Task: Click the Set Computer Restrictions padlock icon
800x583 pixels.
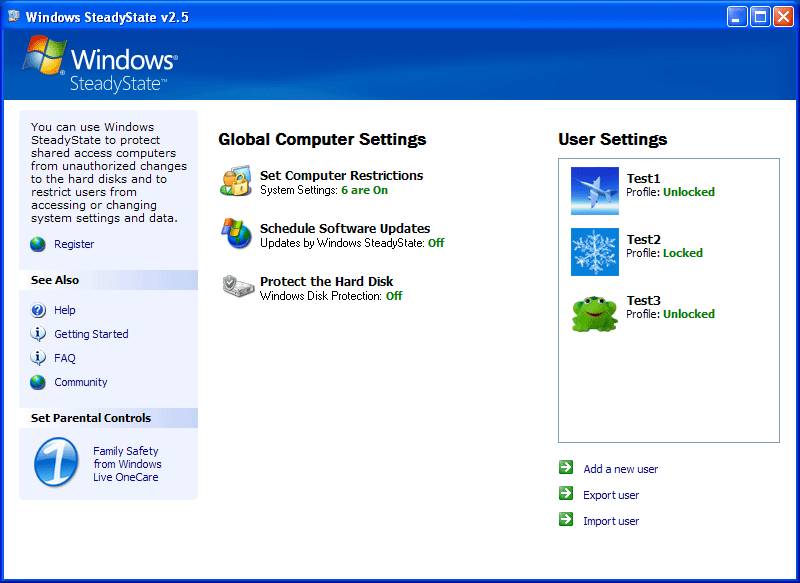Action: pos(236,181)
